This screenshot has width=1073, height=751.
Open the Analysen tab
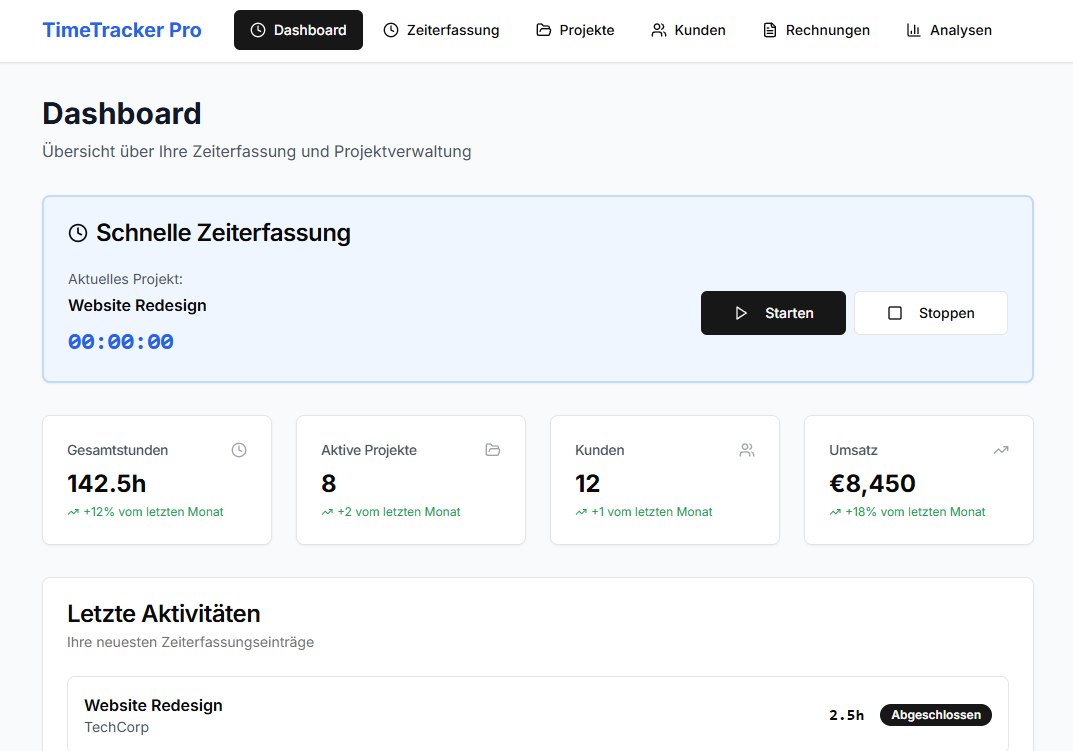coord(949,30)
